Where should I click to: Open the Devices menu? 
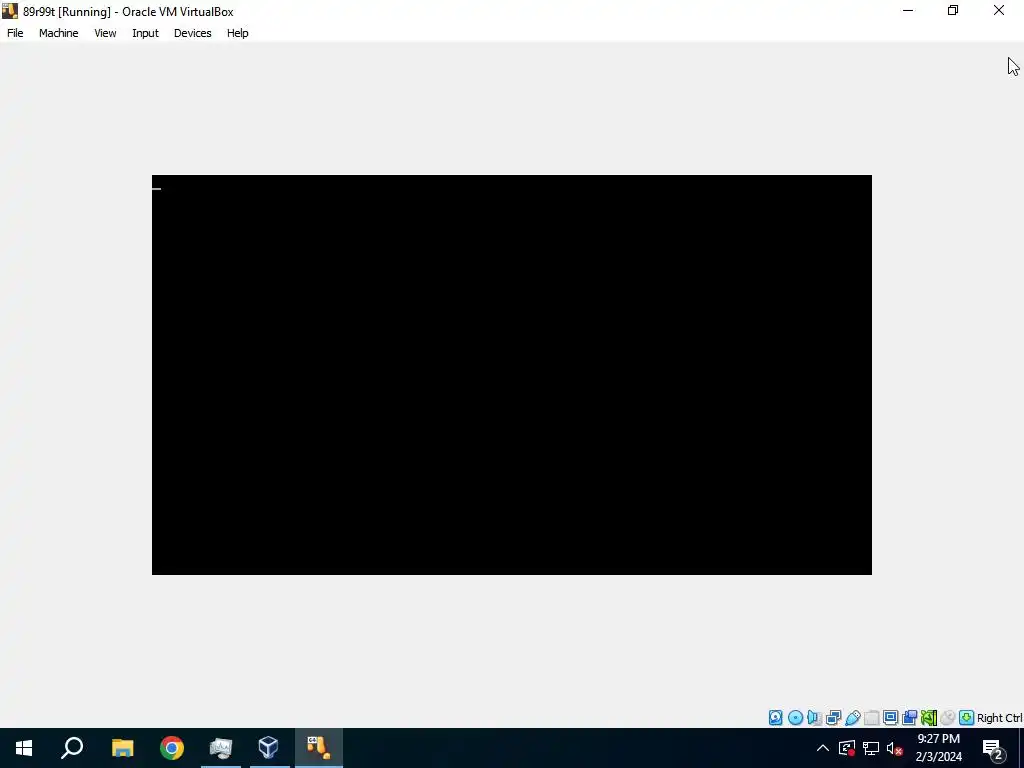pyautogui.click(x=193, y=33)
